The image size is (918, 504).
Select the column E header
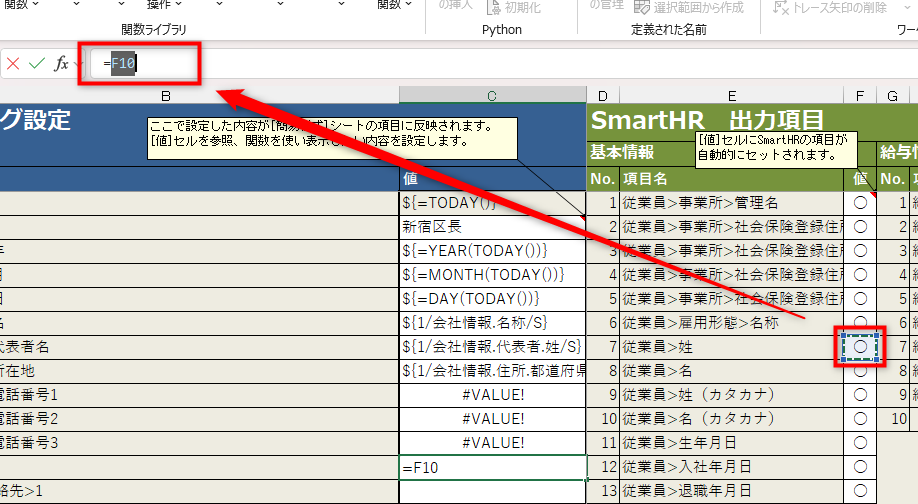click(x=731, y=95)
